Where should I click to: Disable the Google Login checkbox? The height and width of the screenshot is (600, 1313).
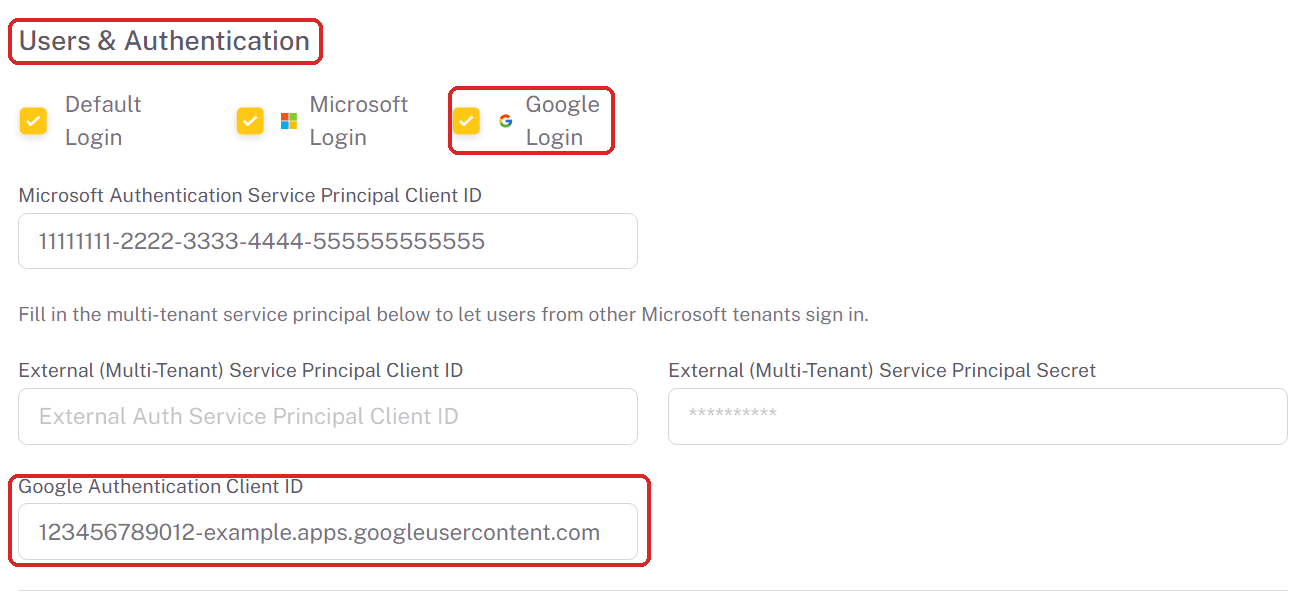pyautogui.click(x=466, y=121)
